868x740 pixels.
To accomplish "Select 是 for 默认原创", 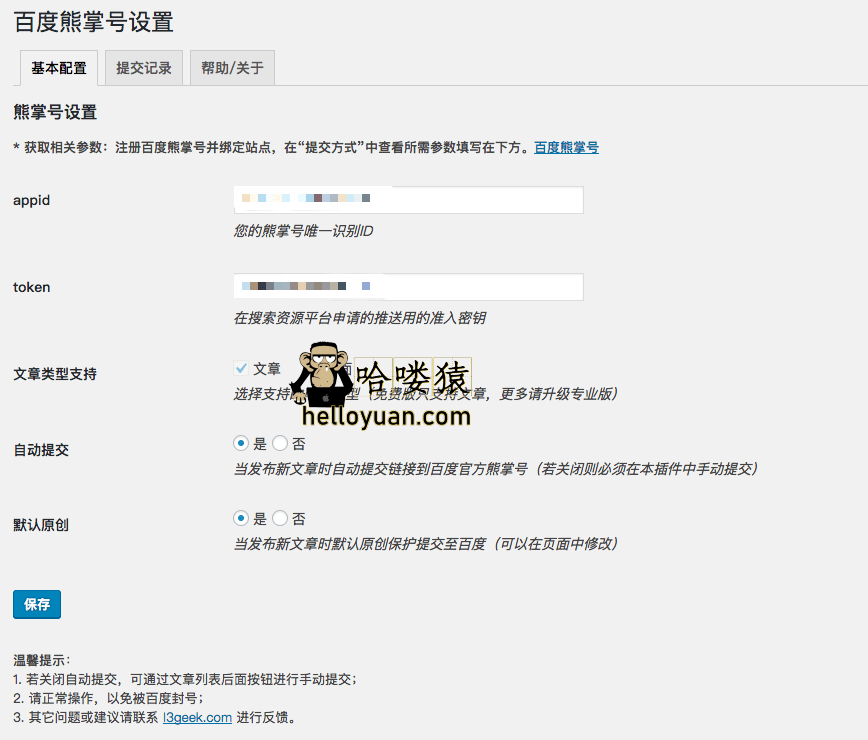I will pos(241,519).
